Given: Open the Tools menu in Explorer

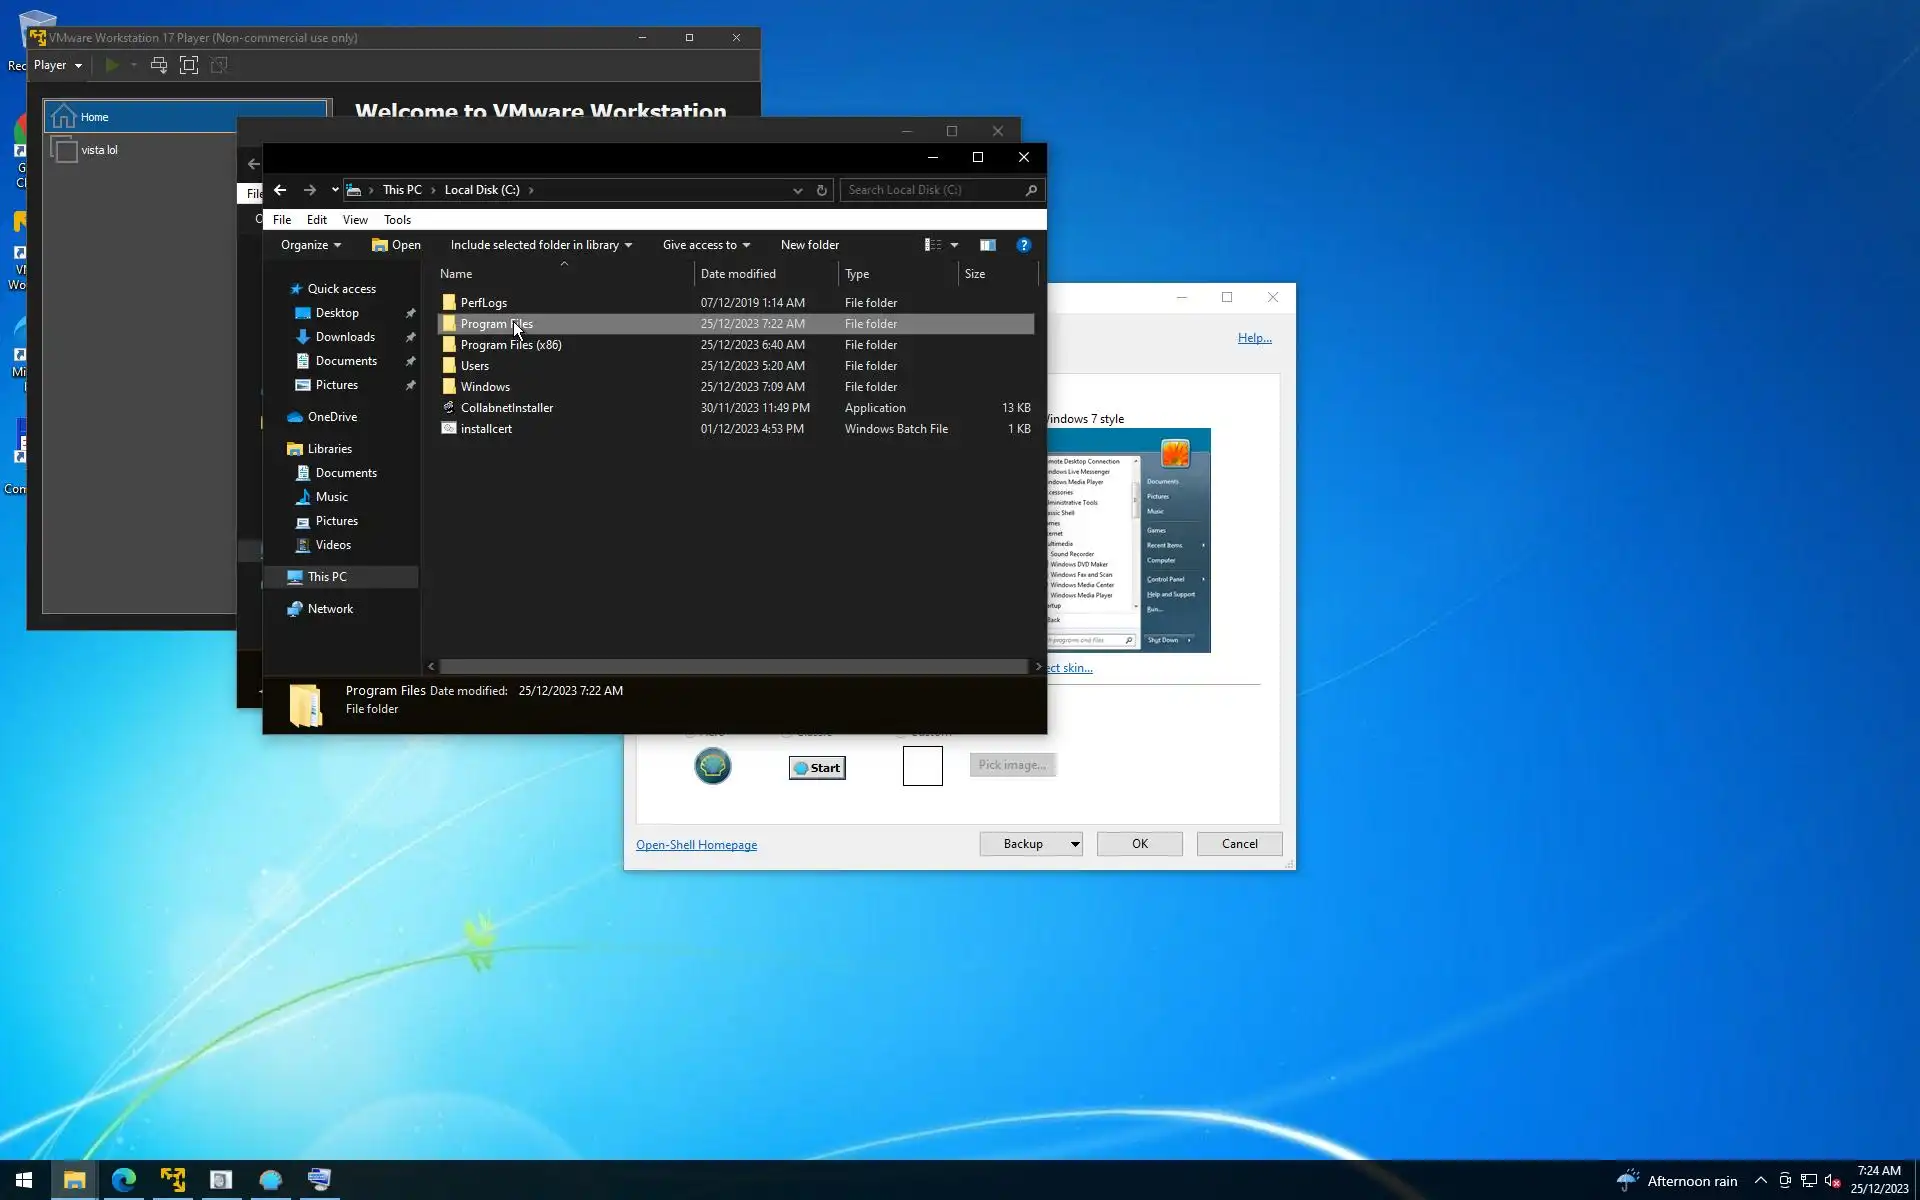Looking at the screenshot, I should 397,220.
